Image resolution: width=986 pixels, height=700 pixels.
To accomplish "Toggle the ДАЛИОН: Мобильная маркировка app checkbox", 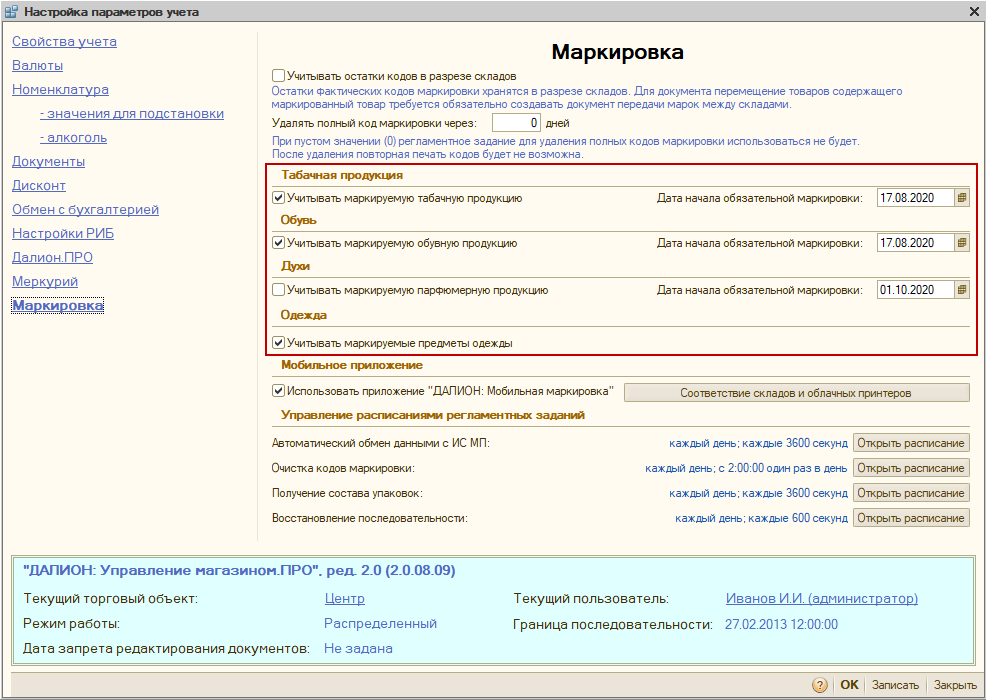I will [278, 391].
